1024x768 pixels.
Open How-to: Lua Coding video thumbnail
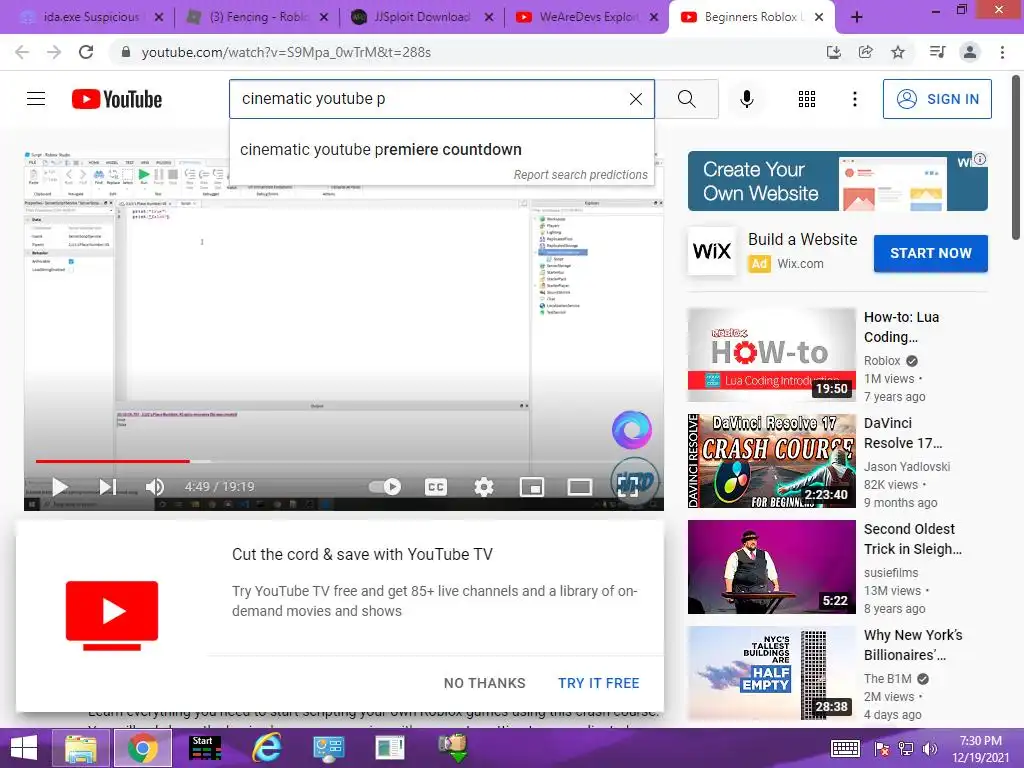pos(771,355)
